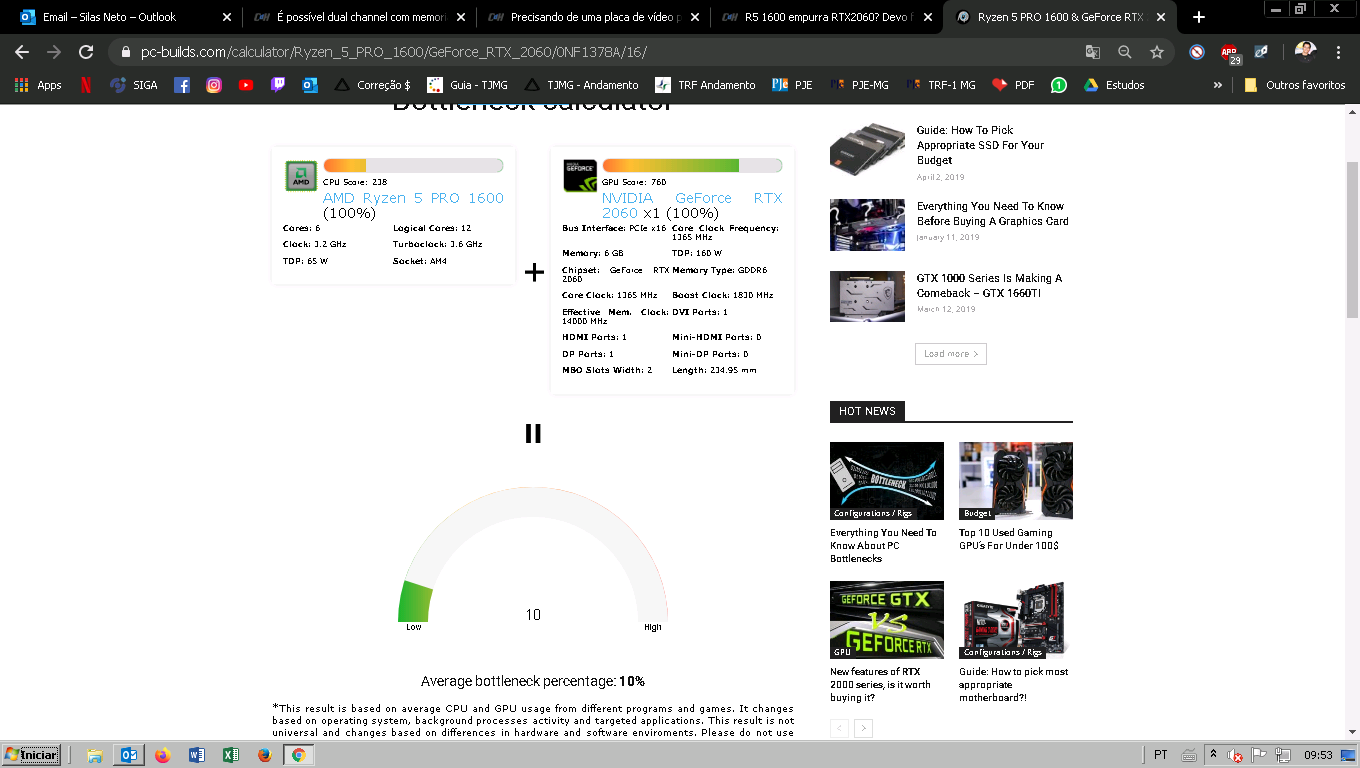Open the Chrome profile avatar
This screenshot has width=1360, height=768.
coord(1305,52)
